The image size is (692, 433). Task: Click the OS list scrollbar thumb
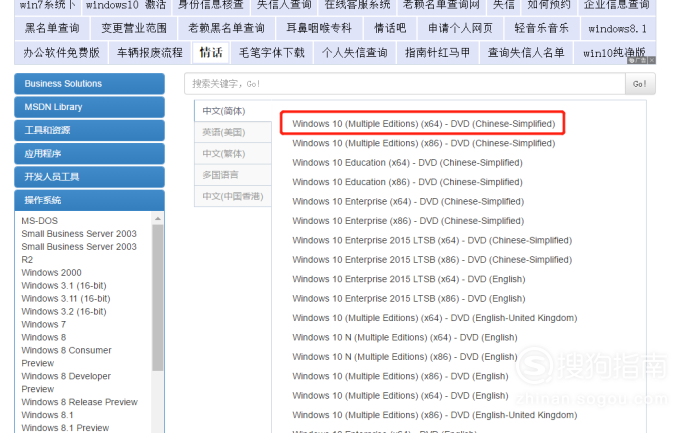point(158,298)
